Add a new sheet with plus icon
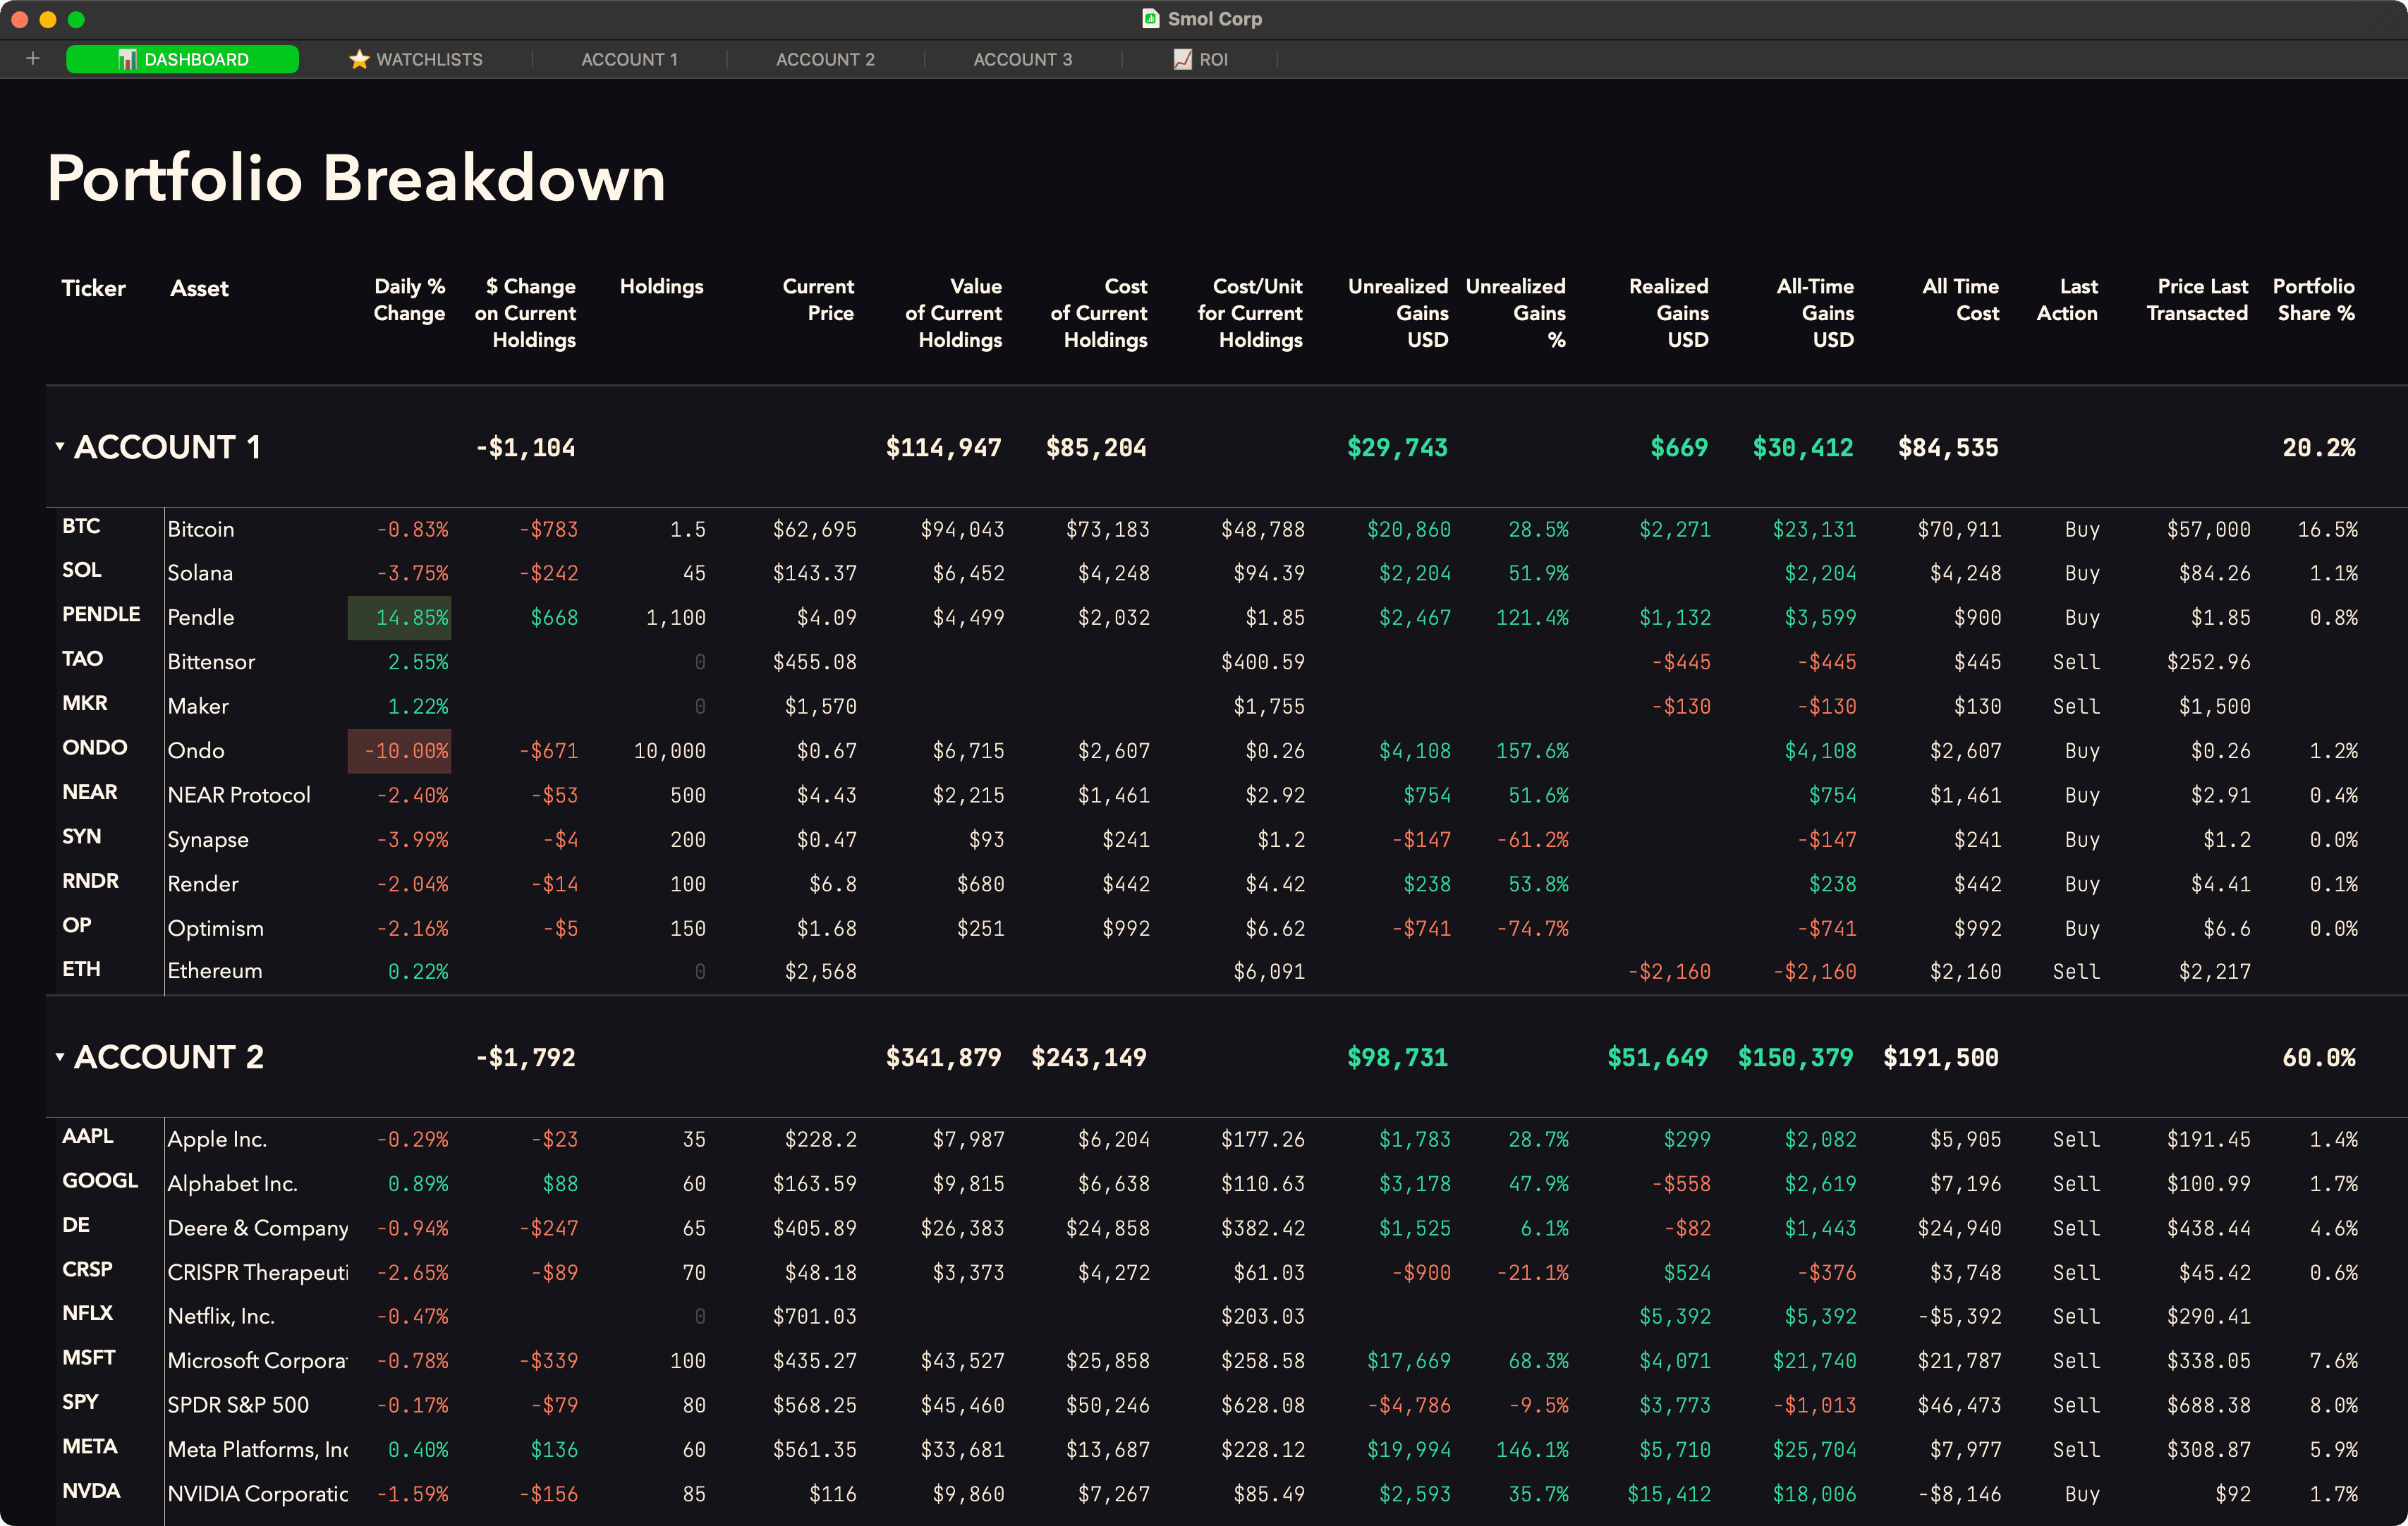Screen dimensions: 2408x1526 click(x=32, y=59)
